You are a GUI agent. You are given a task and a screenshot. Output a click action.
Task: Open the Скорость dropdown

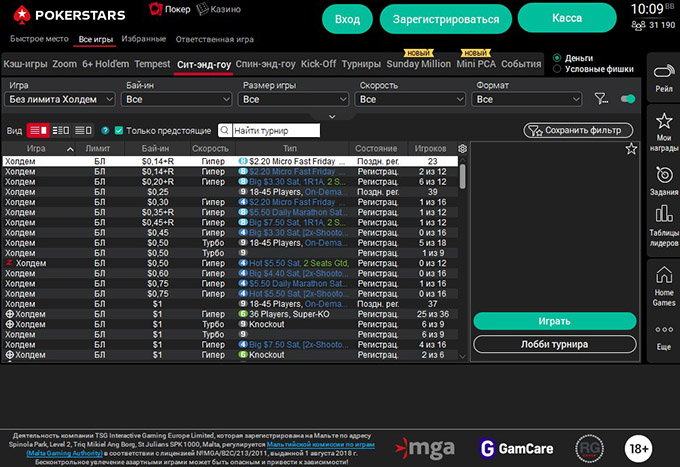411,99
